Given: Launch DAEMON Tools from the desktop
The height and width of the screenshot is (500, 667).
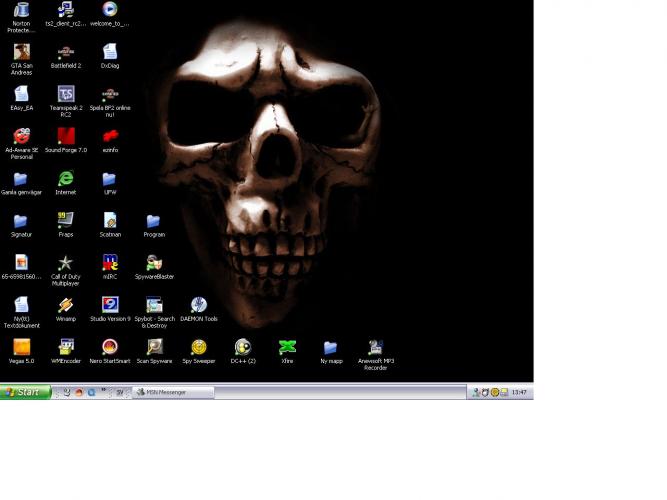Looking at the screenshot, I should (x=198, y=305).
